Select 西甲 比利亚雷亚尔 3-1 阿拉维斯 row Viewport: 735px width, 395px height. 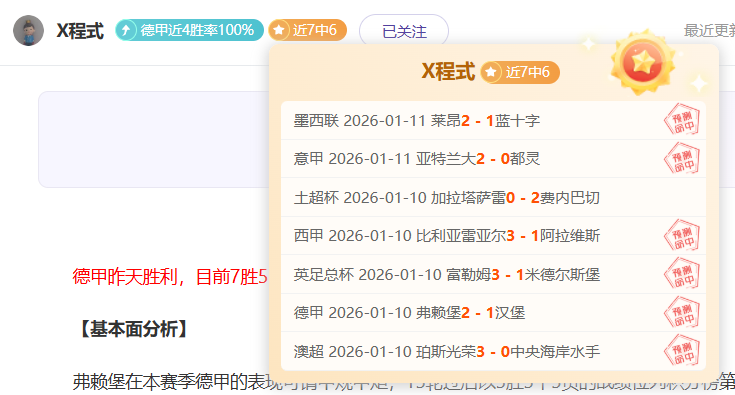click(x=493, y=236)
